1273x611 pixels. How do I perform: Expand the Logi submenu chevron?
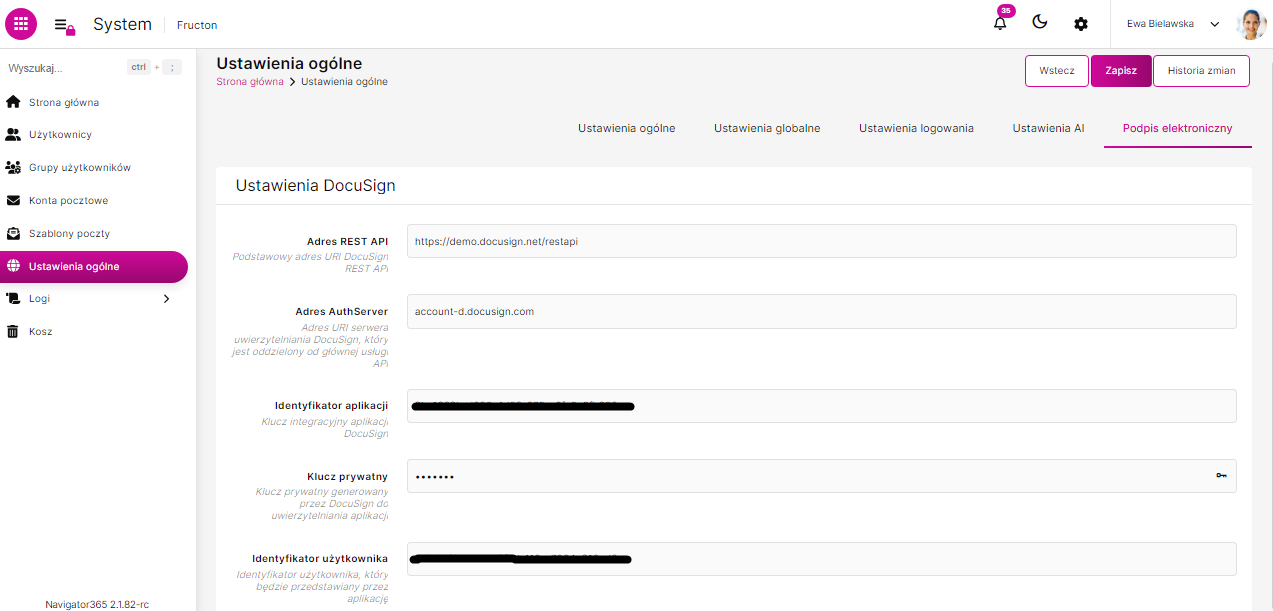click(166, 298)
